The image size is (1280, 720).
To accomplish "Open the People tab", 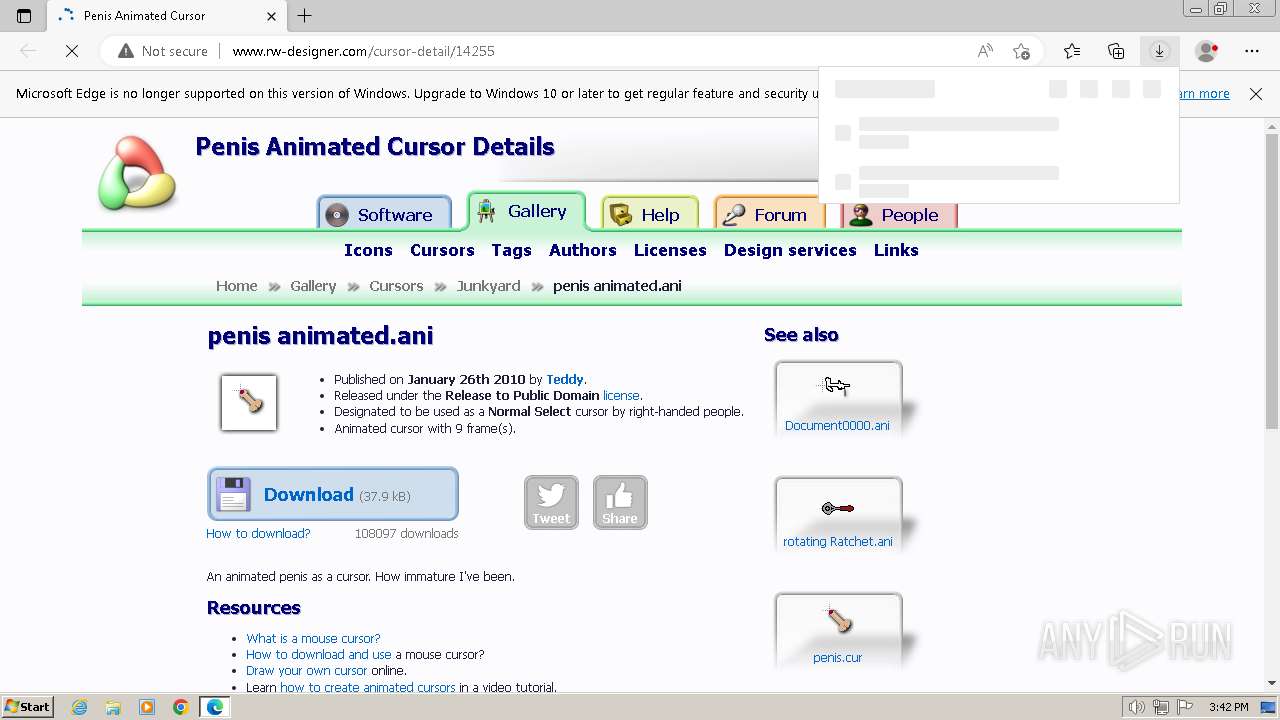I will (899, 214).
